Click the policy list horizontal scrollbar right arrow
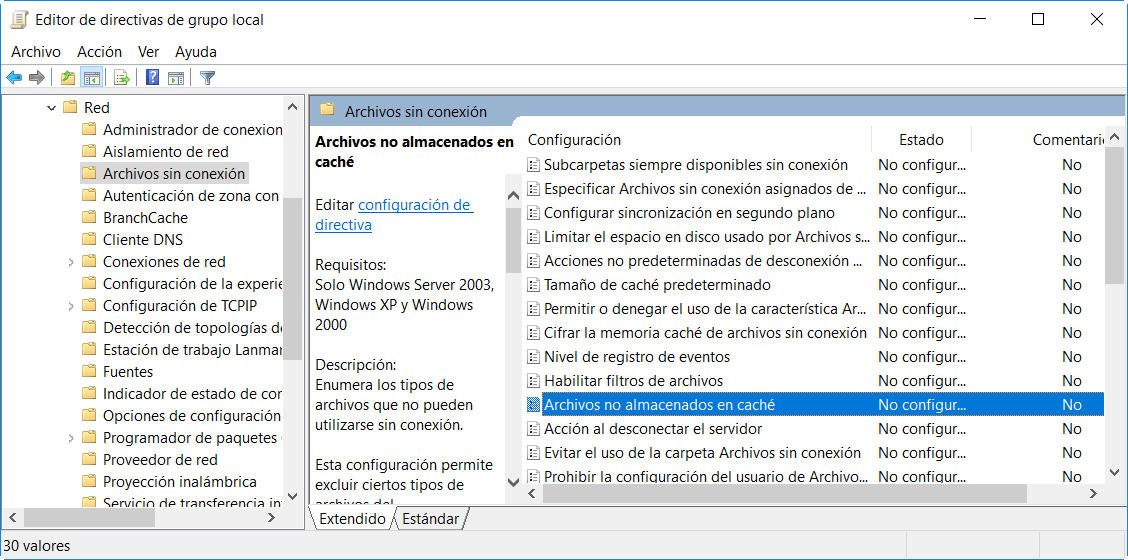The width and height of the screenshot is (1128, 560). (x=1093, y=494)
